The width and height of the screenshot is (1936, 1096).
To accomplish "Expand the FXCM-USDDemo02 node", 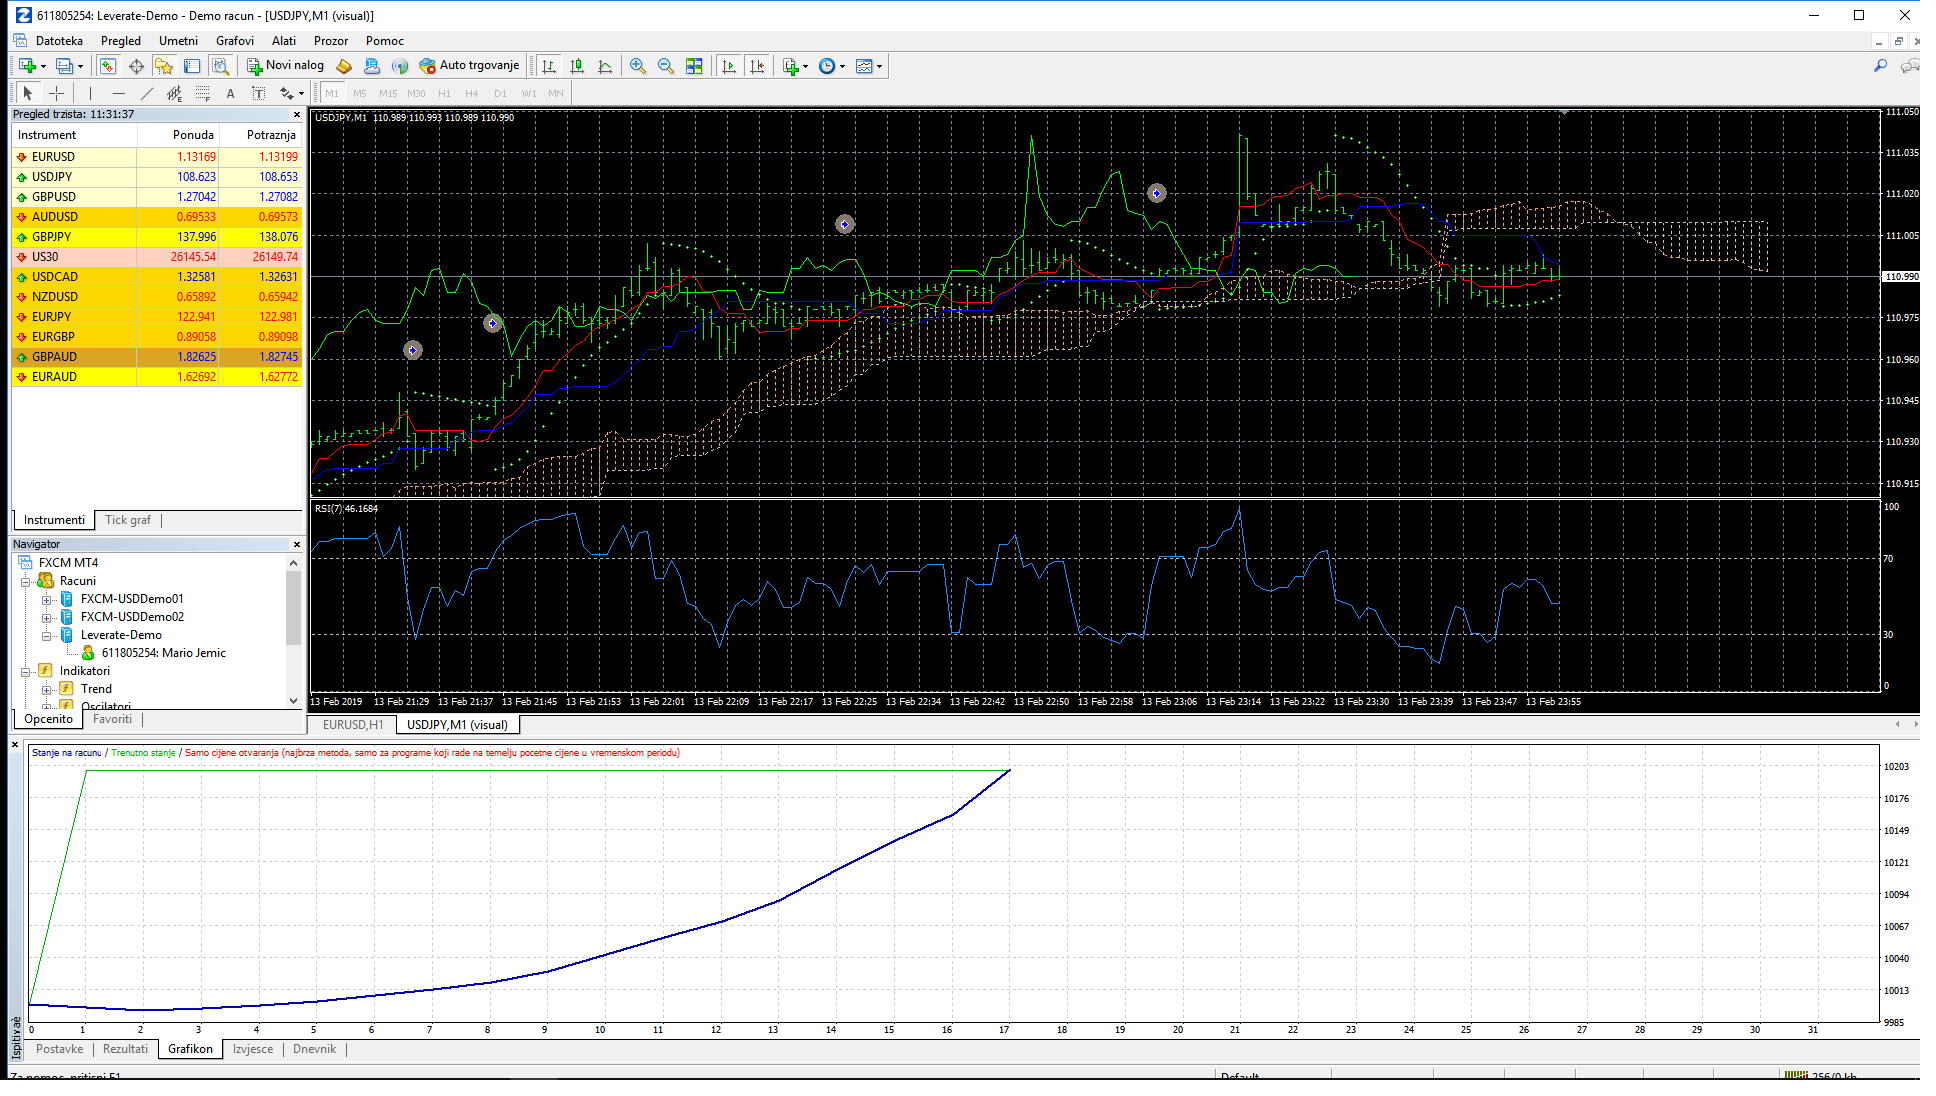I will tap(46, 618).
